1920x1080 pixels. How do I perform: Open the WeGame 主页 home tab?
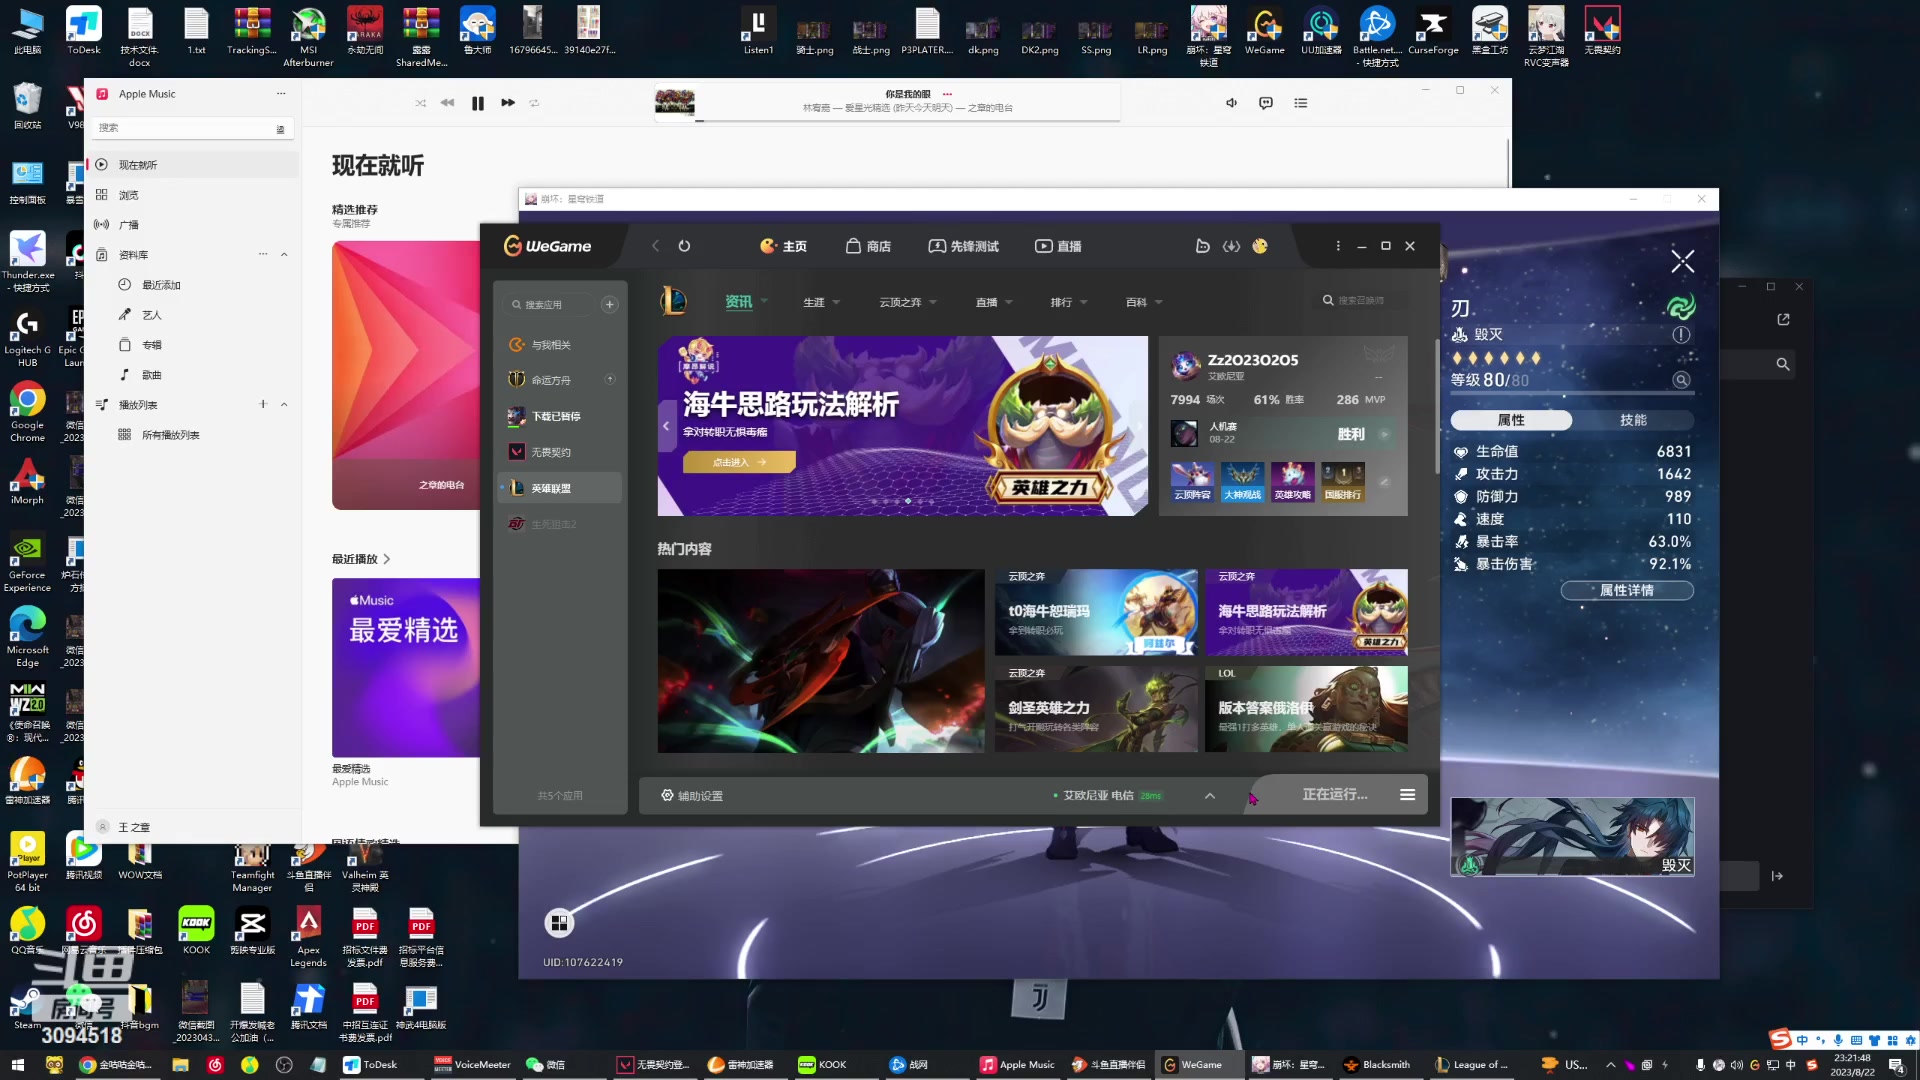(x=783, y=246)
